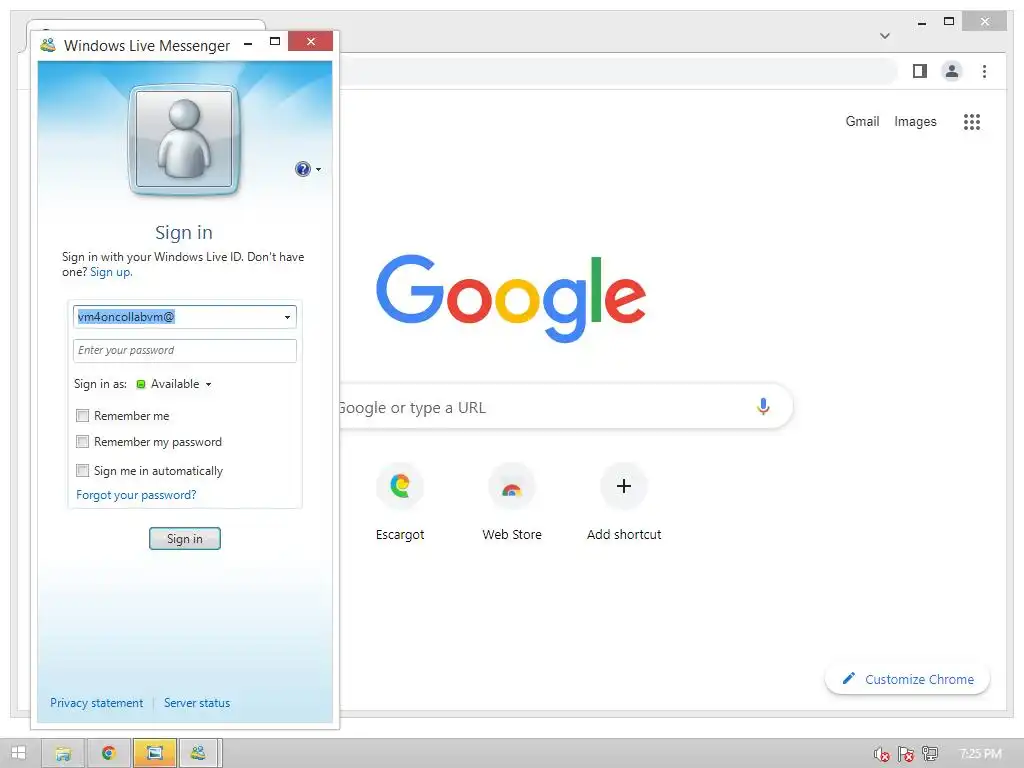The image size is (1024, 768).
Task: Click the Windows Live Messenger title bar icon
Action: coord(48,45)
